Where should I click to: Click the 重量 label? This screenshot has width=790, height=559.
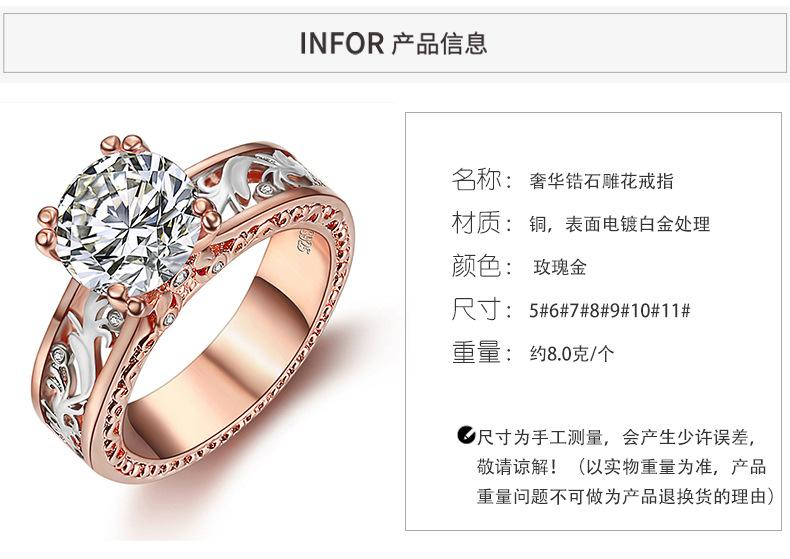click(x=482, y=352)
